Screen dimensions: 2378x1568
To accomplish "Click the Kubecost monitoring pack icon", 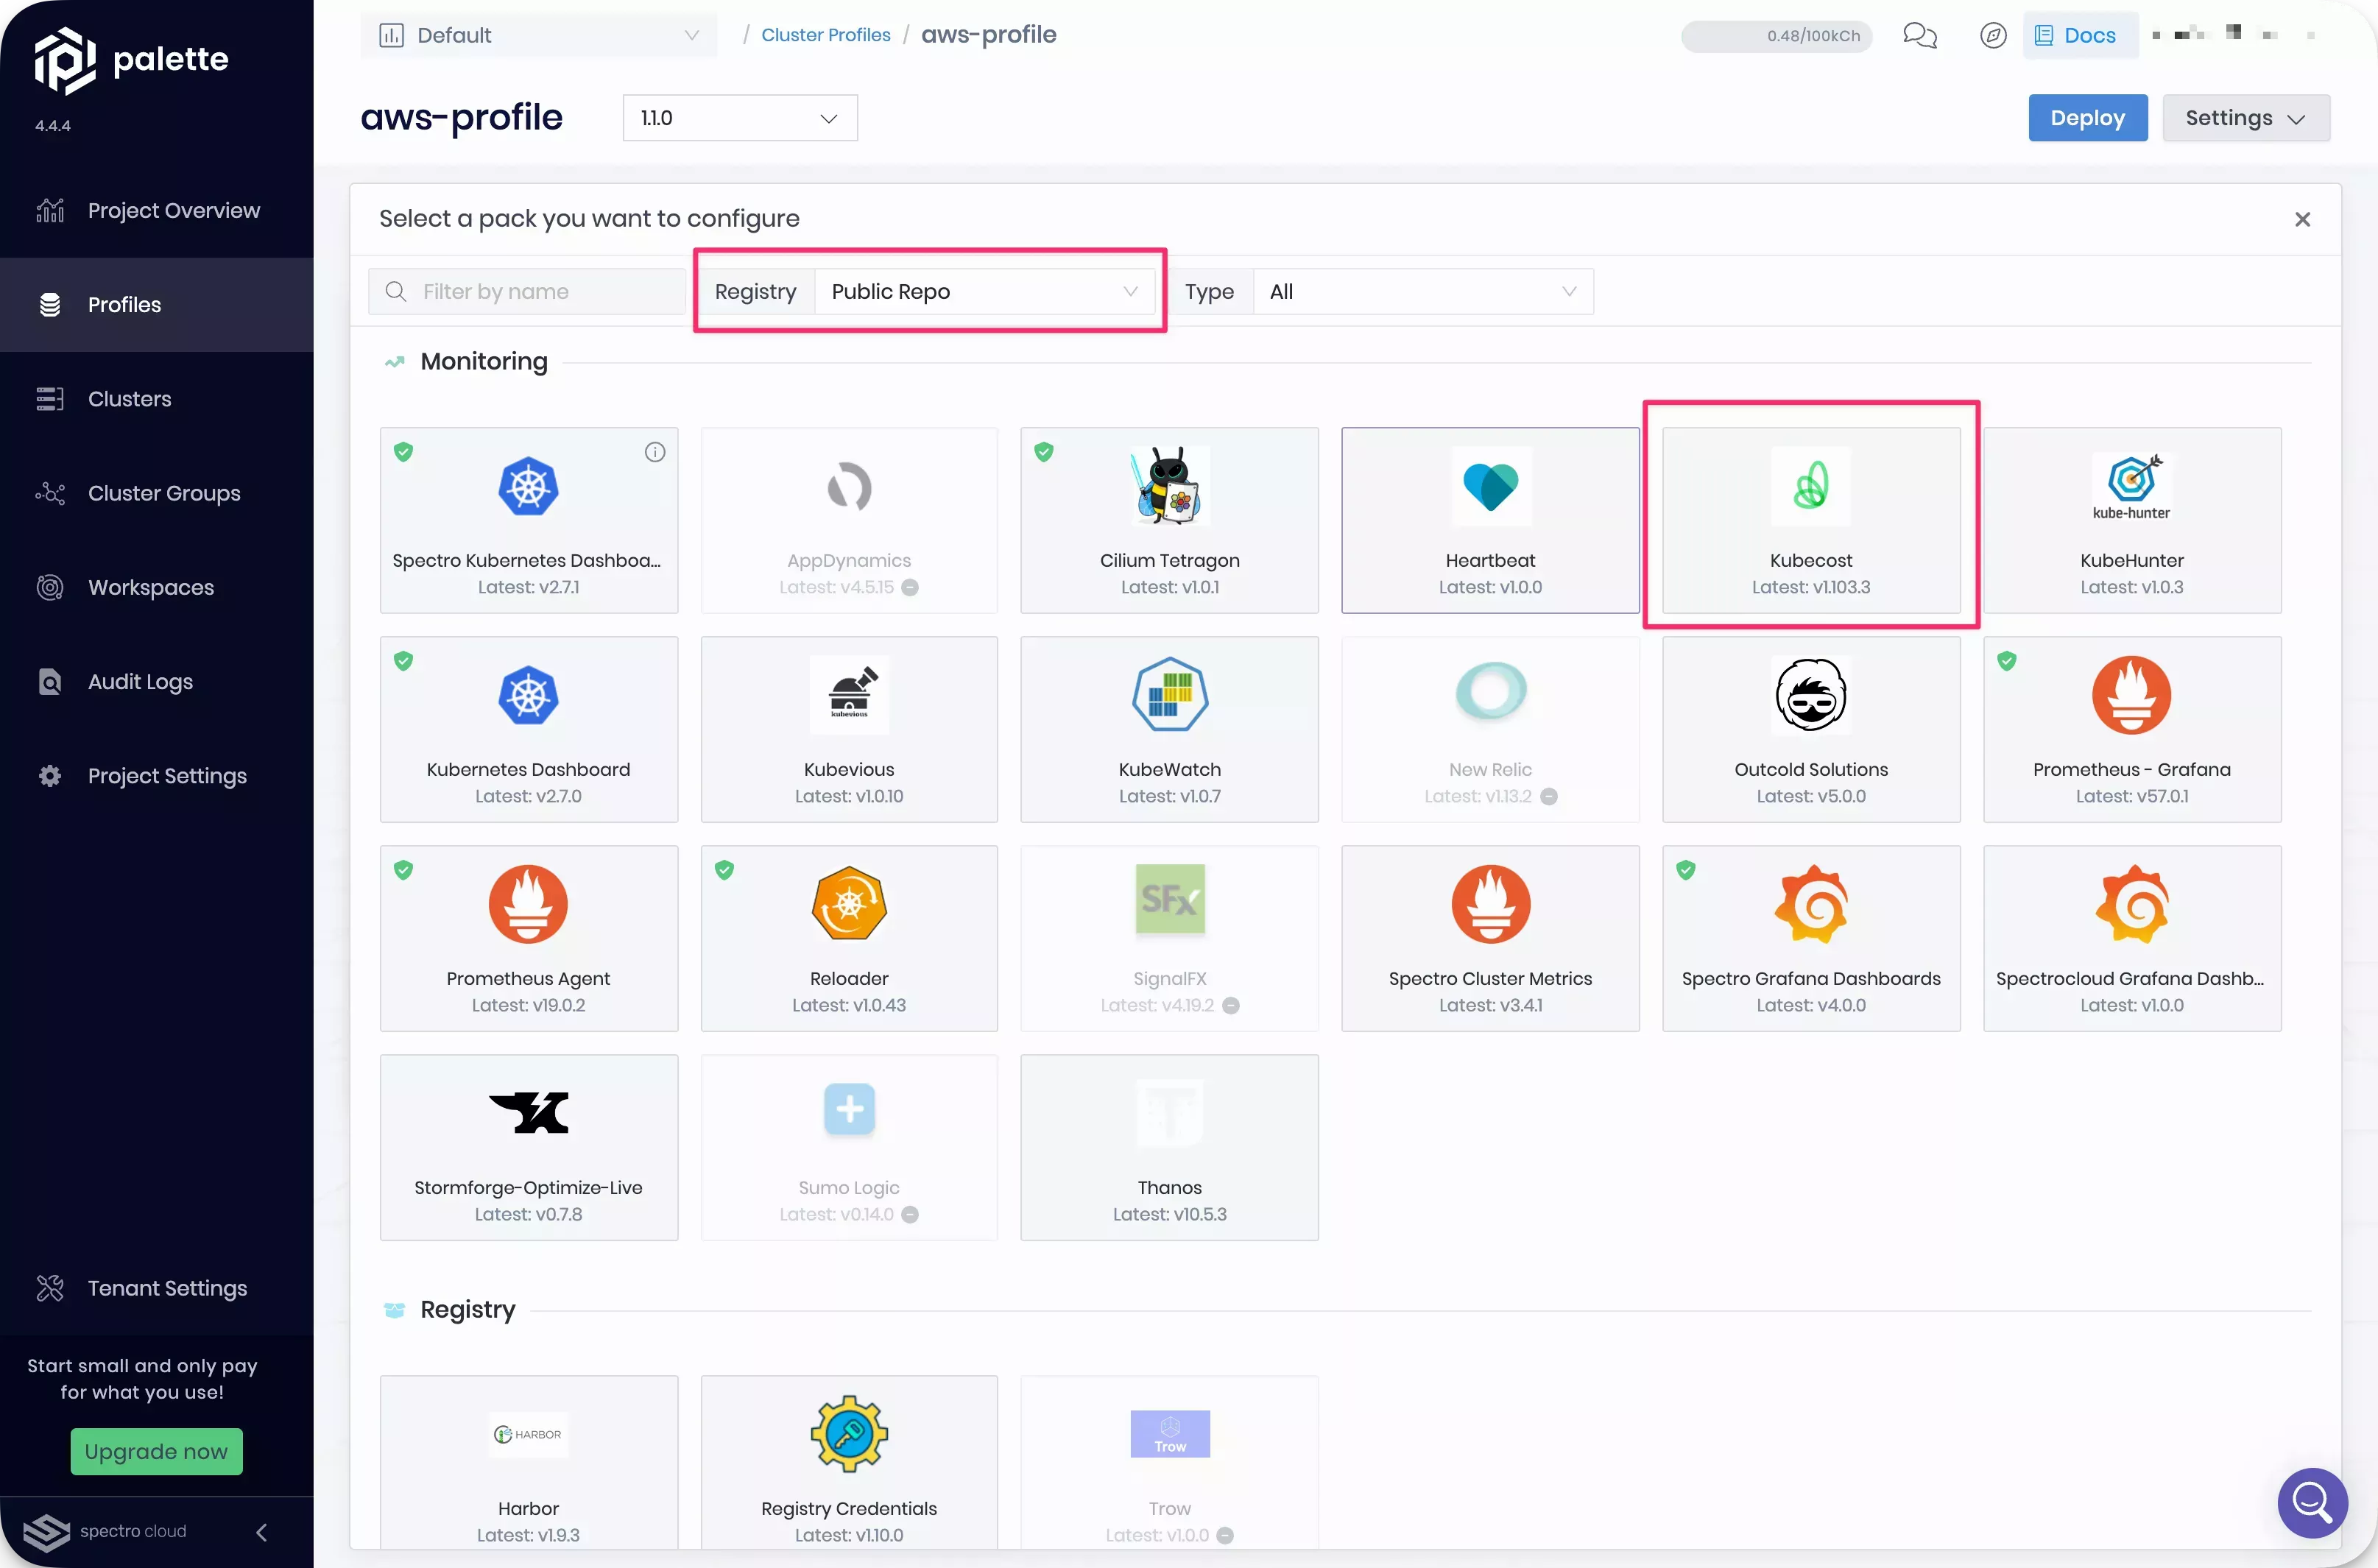I will point(1811,487).
